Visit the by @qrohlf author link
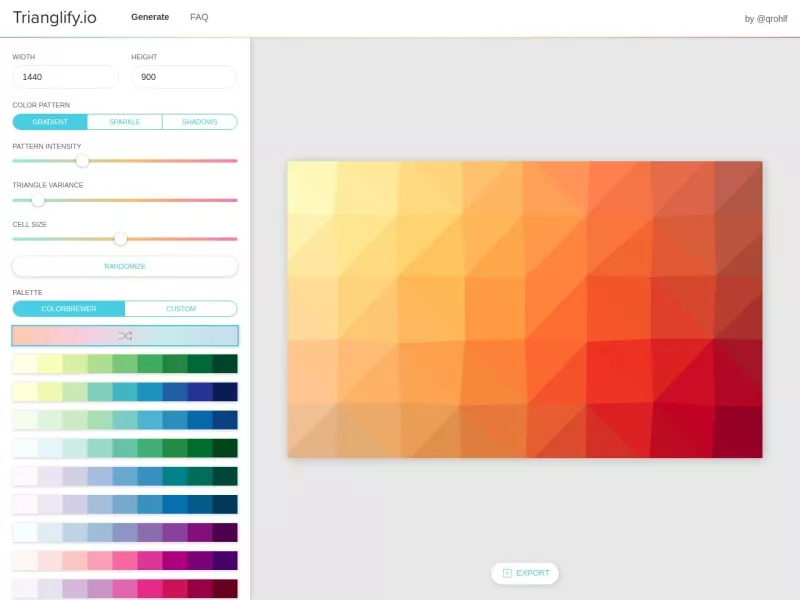The image size is (800, 600). click(766, 19)
